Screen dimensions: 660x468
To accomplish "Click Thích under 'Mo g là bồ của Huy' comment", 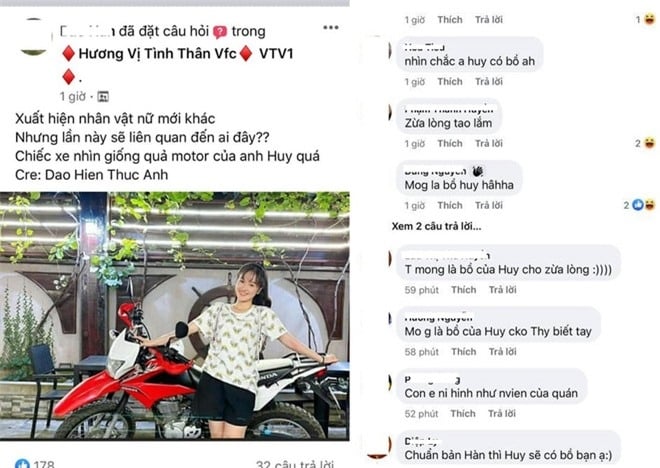I will coord(463,351).
